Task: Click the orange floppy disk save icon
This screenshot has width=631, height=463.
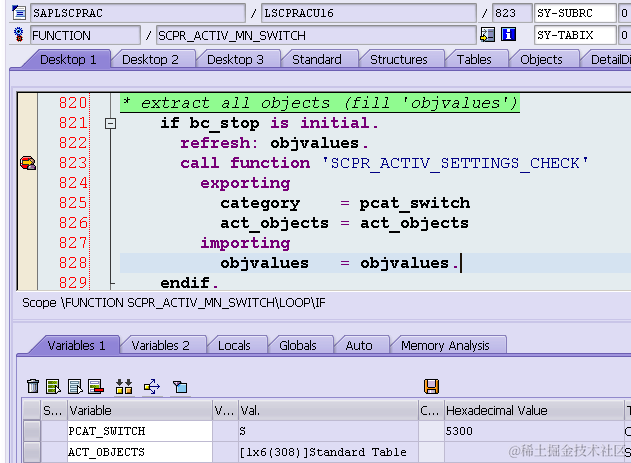Action: (x=431, y=386)
